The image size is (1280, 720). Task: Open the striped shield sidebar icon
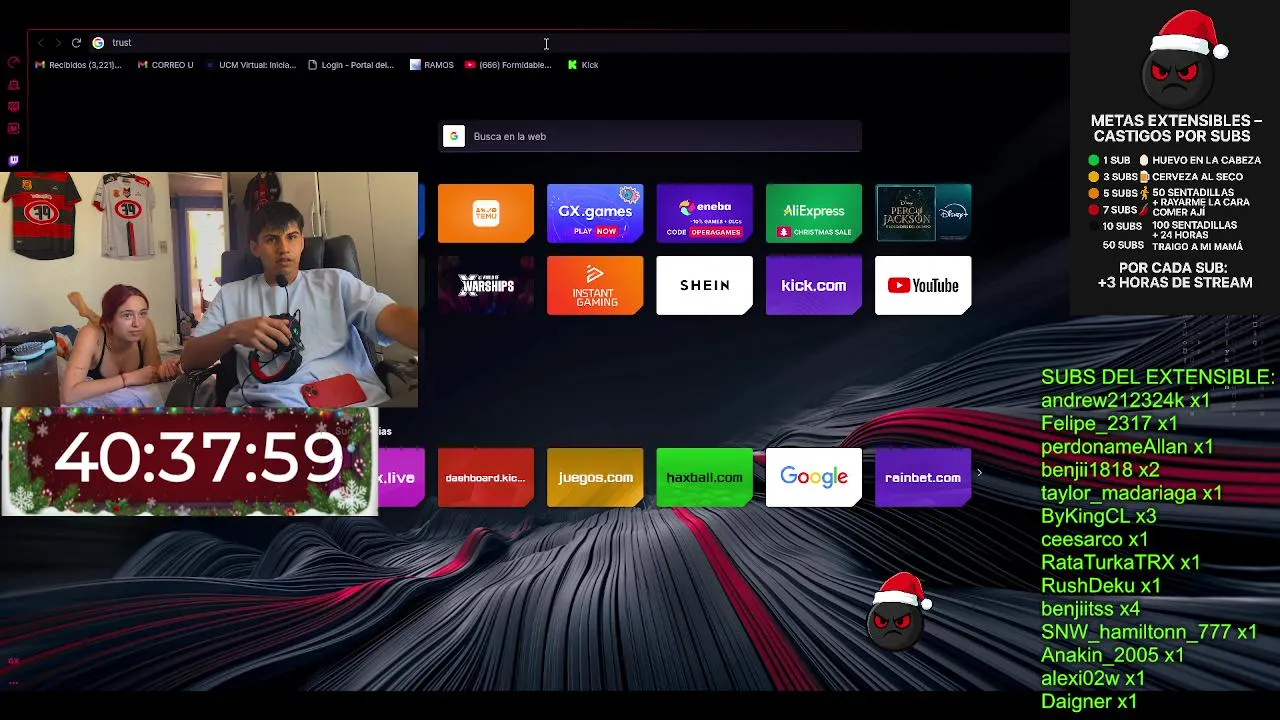(13, 107)
